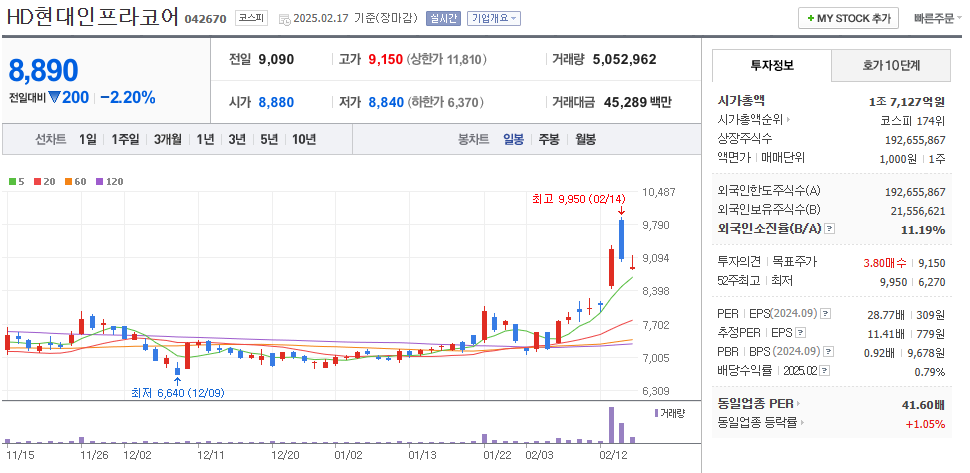This screenshot has width=970, height=473.
Task: Select the 1년 line chart period
Action: tap(205, 139)
